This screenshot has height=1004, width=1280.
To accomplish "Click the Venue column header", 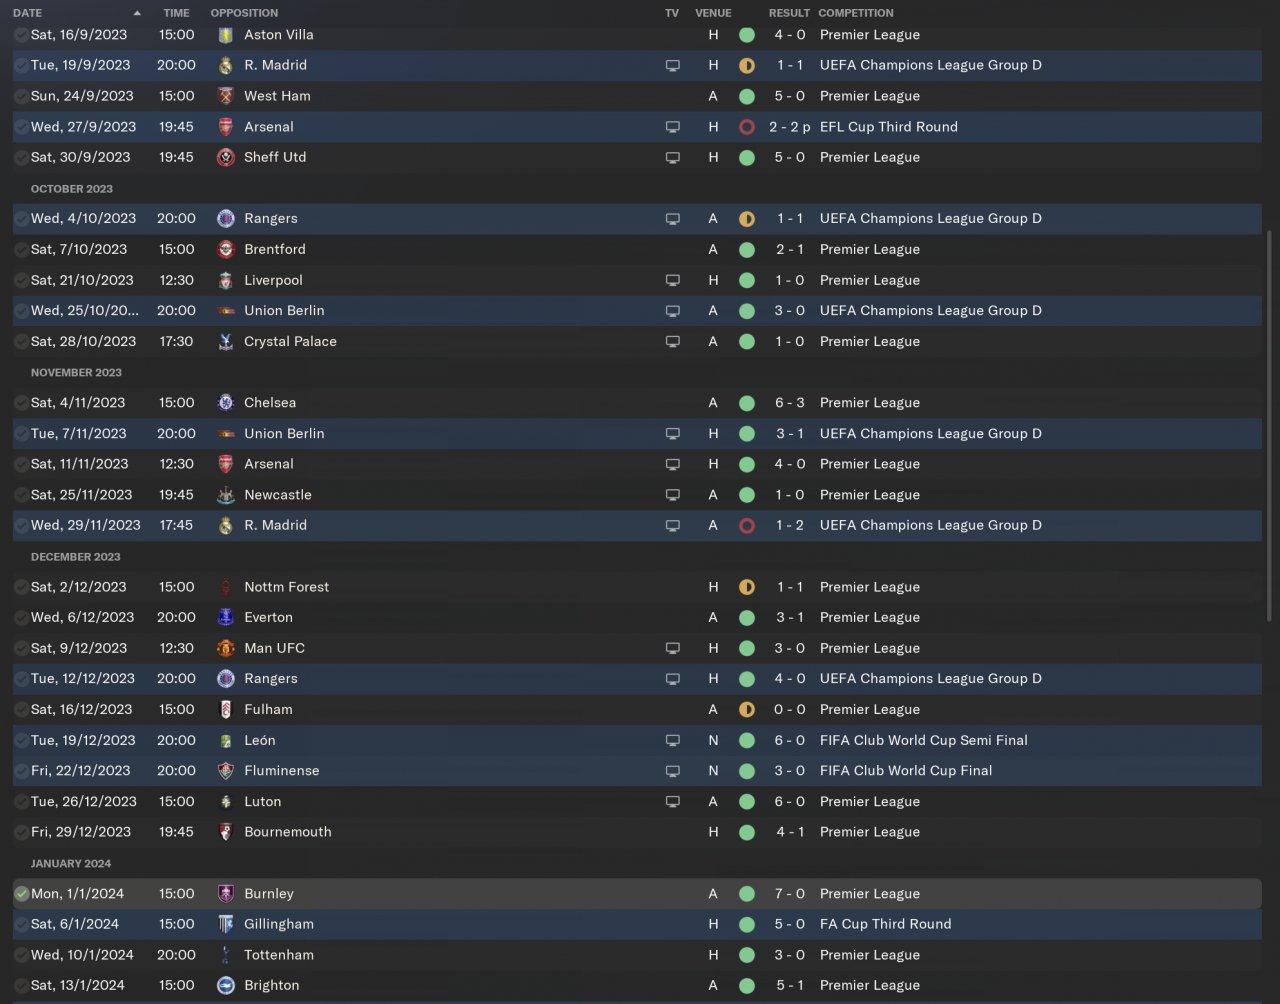I will click(x=713, y=13).
